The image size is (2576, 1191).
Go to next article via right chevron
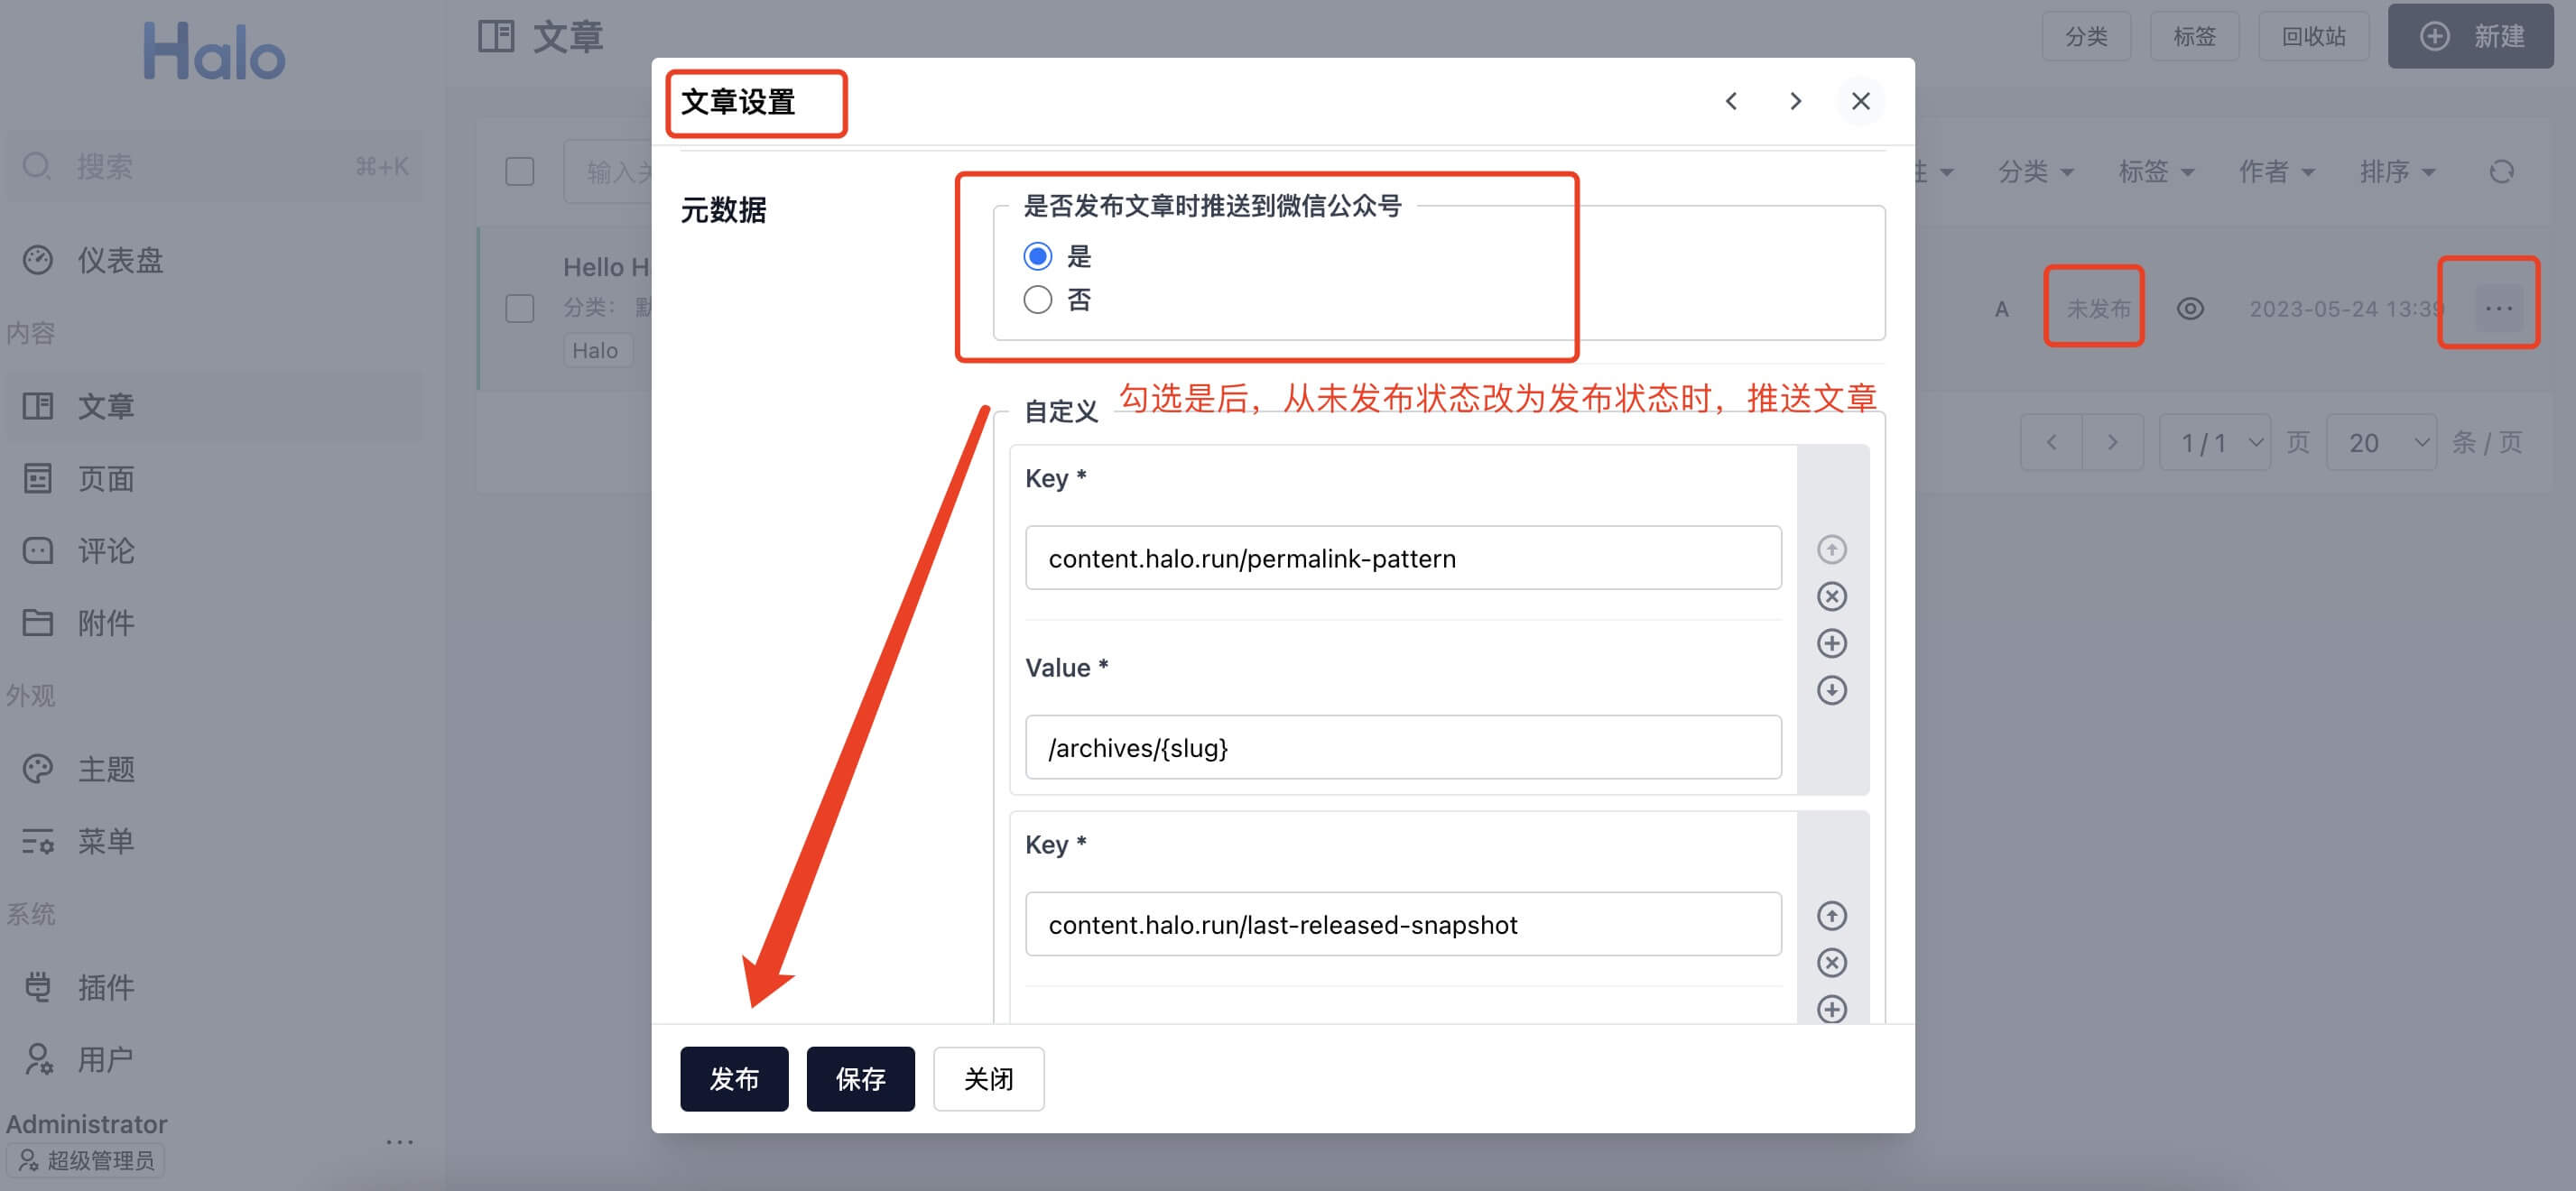pyautogui.click(x=1795, y=101)
